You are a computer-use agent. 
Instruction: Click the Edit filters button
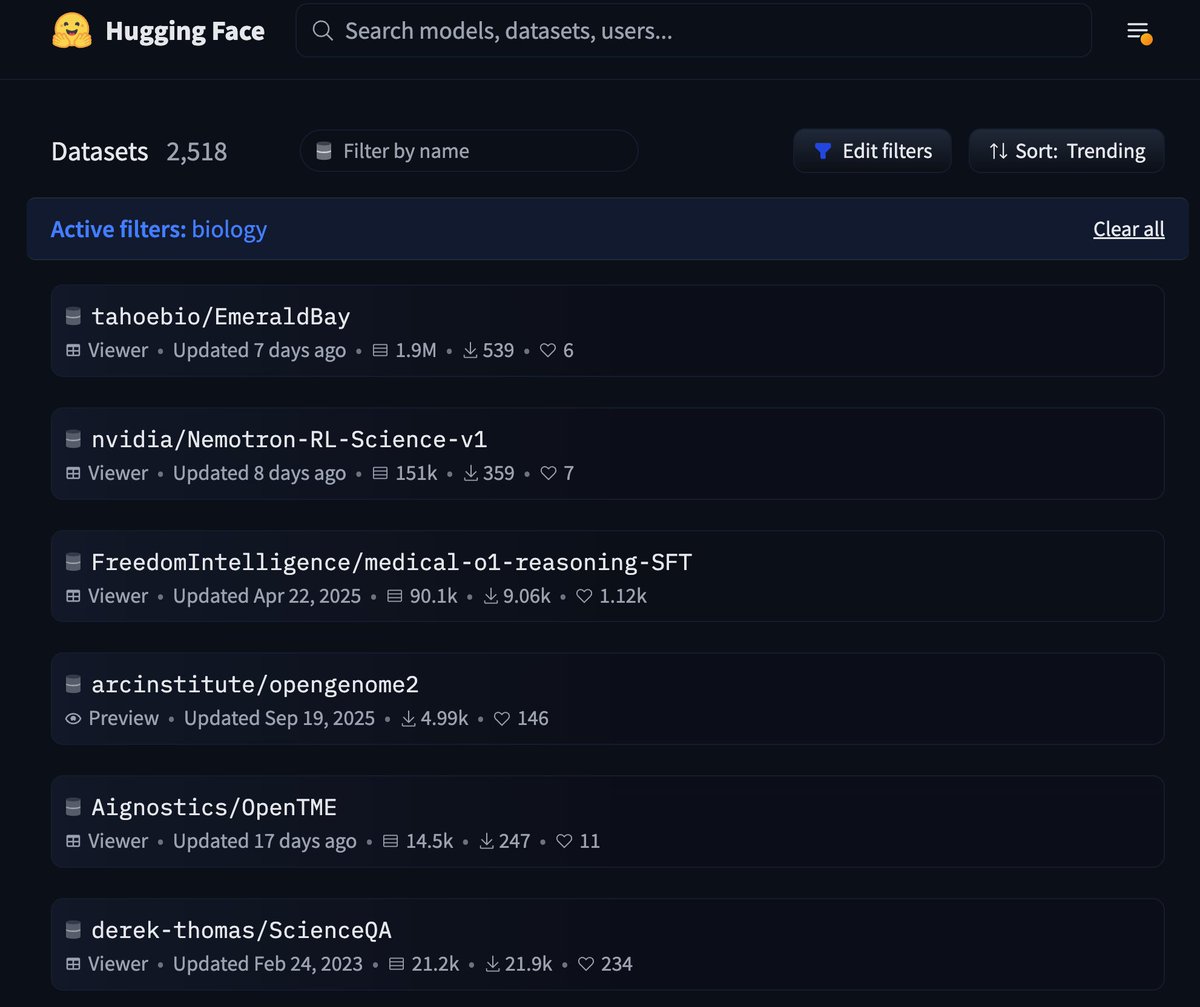coord(872,151)
